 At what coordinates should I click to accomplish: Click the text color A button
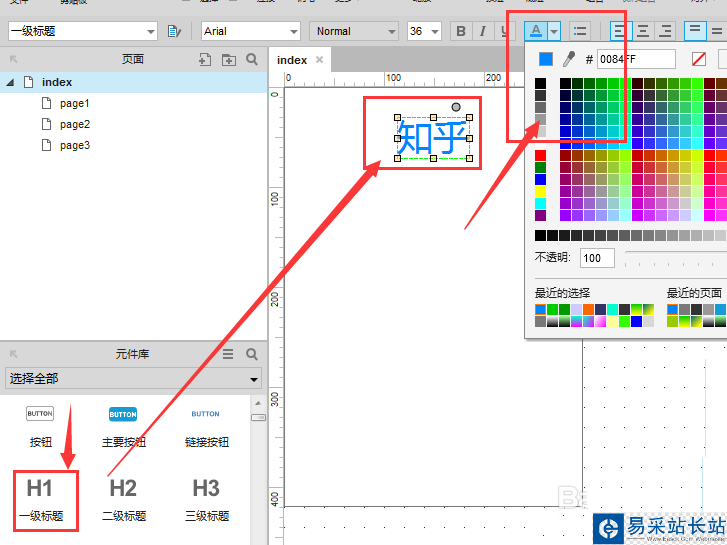click(x=536, y=31)
